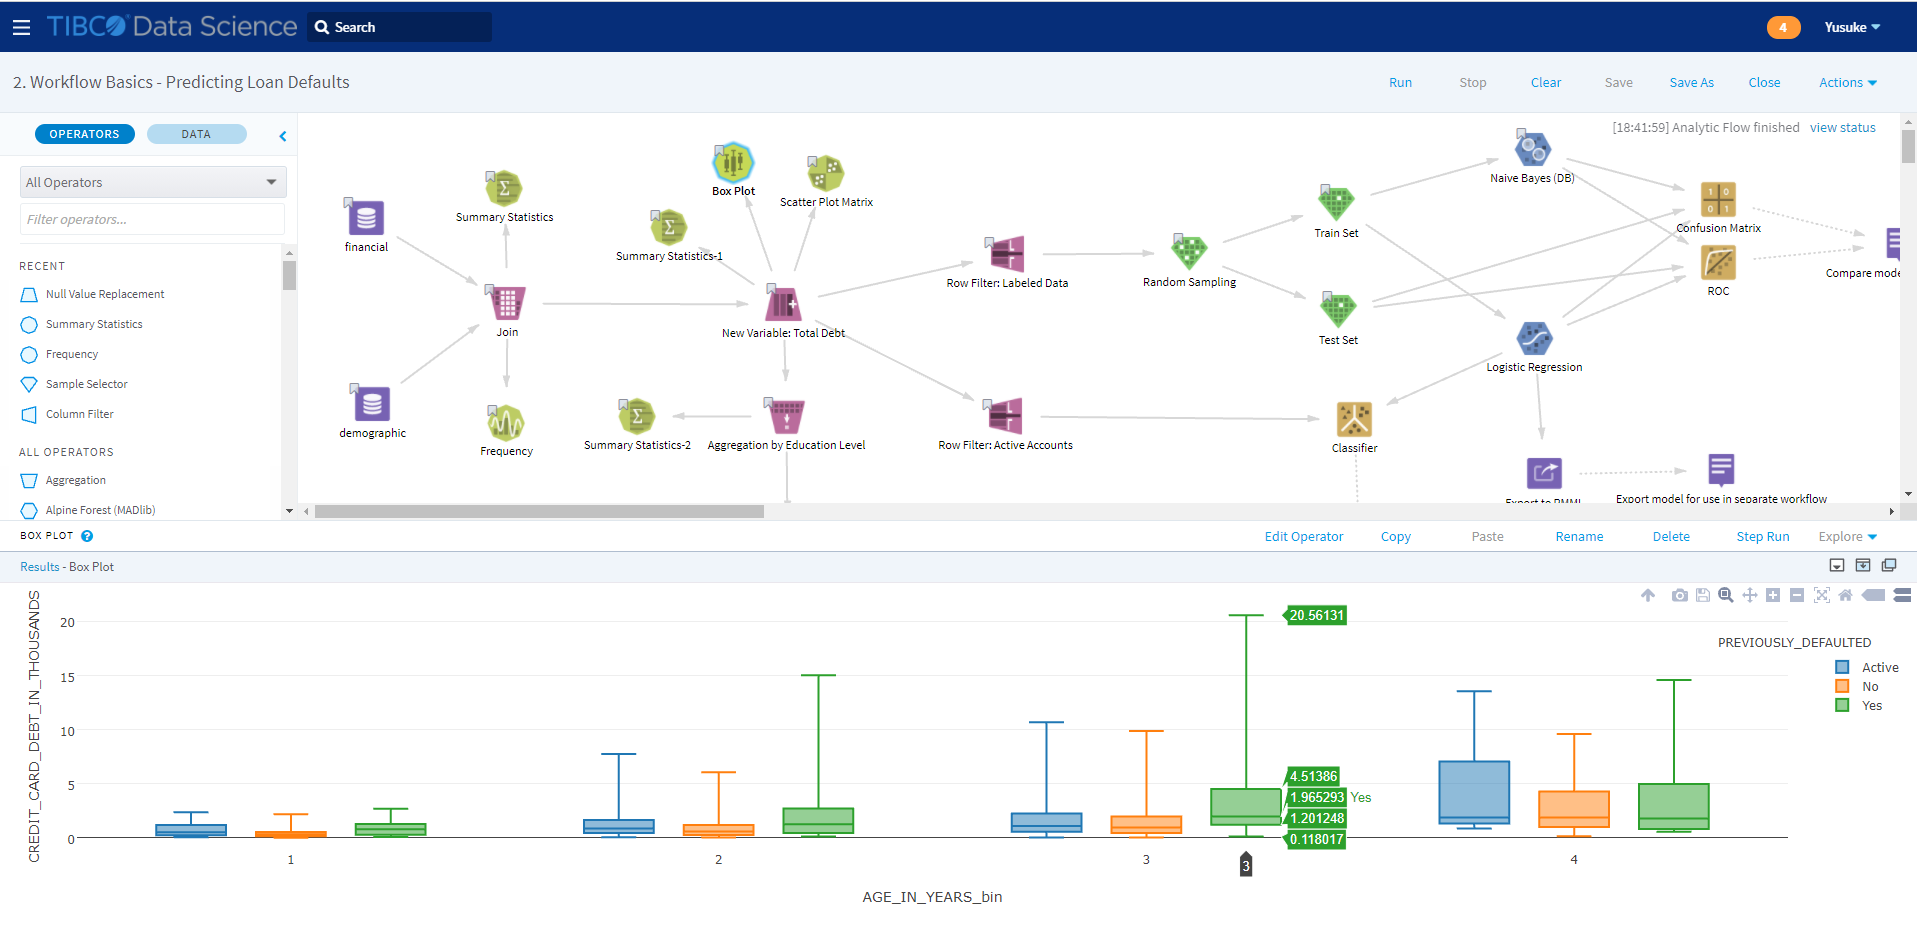The image size is (1917, 939).
Task: Reset plot axes with home icon
Action: 1845,595
